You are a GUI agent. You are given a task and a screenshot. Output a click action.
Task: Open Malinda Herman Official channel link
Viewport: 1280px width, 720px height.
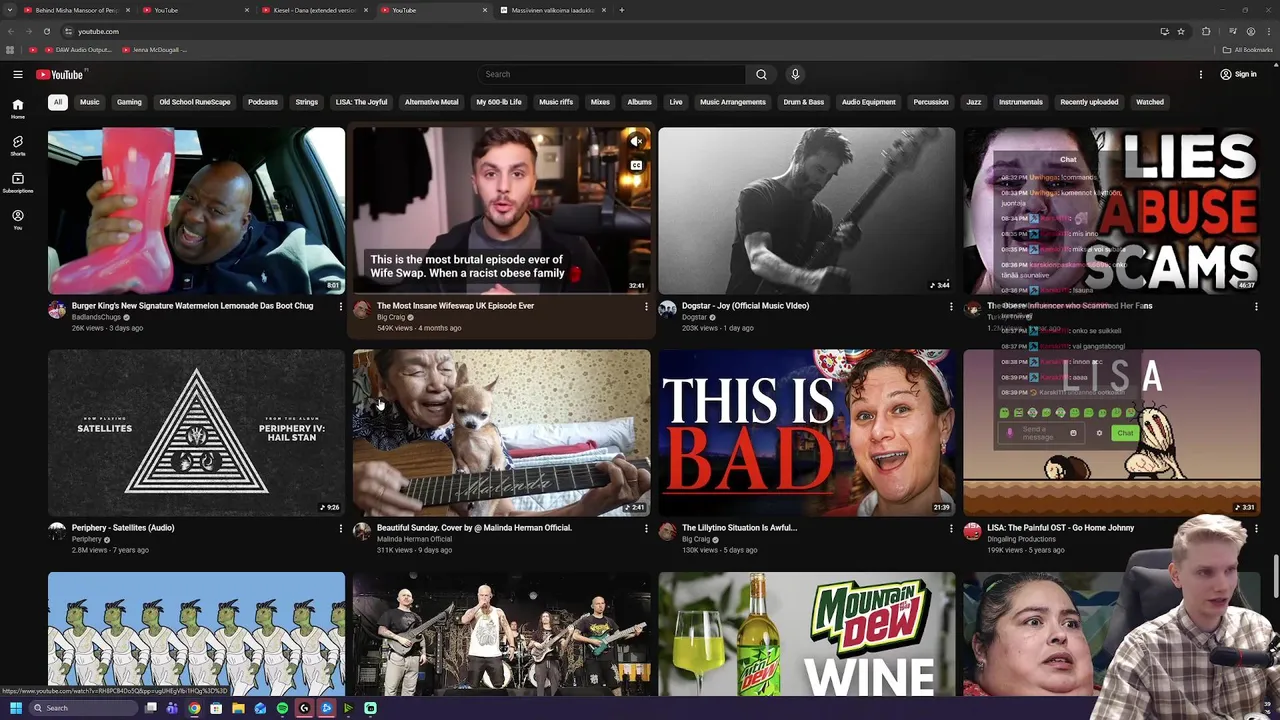tap(414, 539)
